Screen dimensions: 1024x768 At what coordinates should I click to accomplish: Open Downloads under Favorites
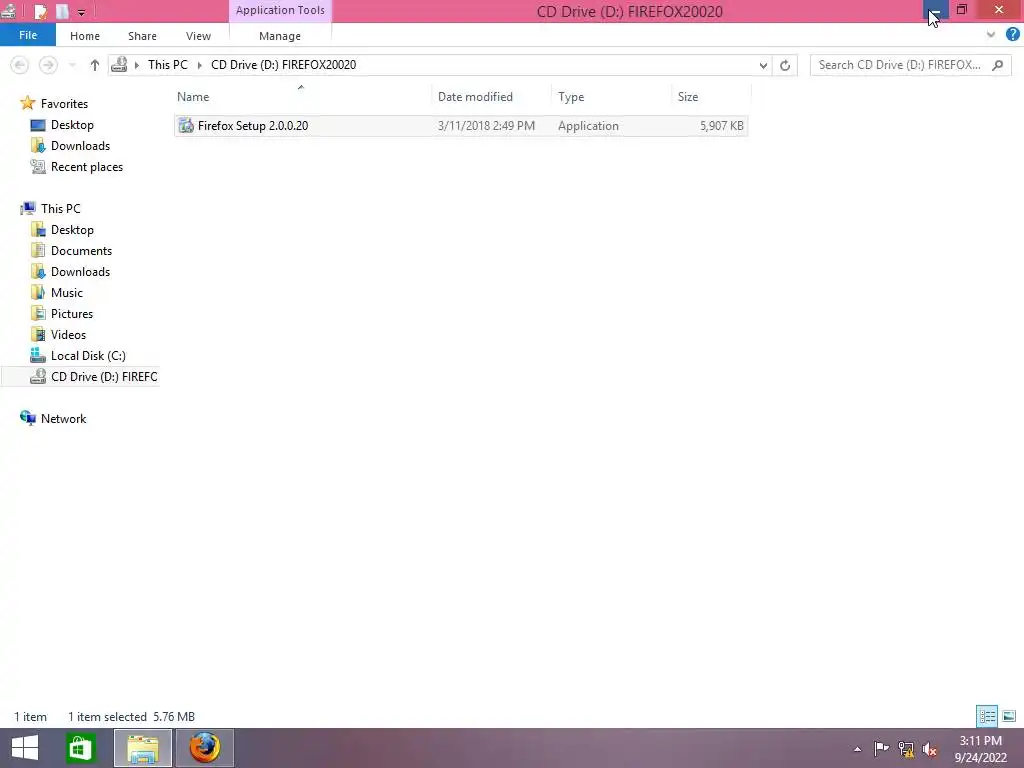click(80, 146)
